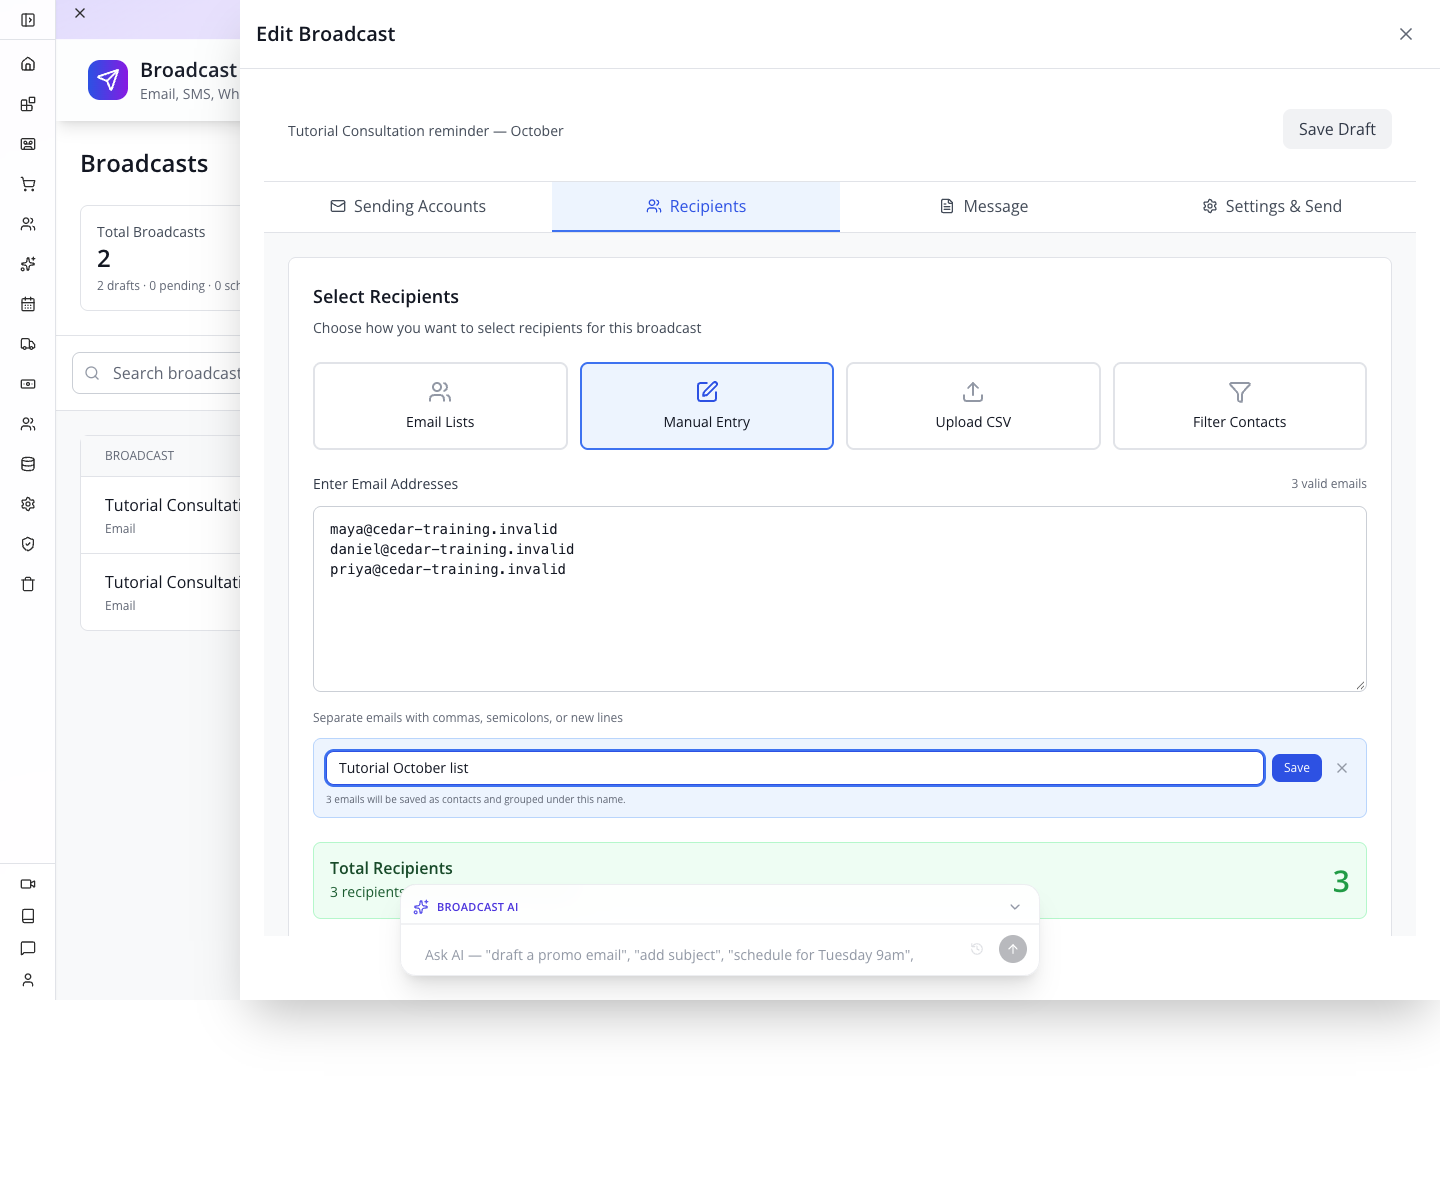Open the trash sidebar icon
1440x1200 pixels.
coord(28,584)
